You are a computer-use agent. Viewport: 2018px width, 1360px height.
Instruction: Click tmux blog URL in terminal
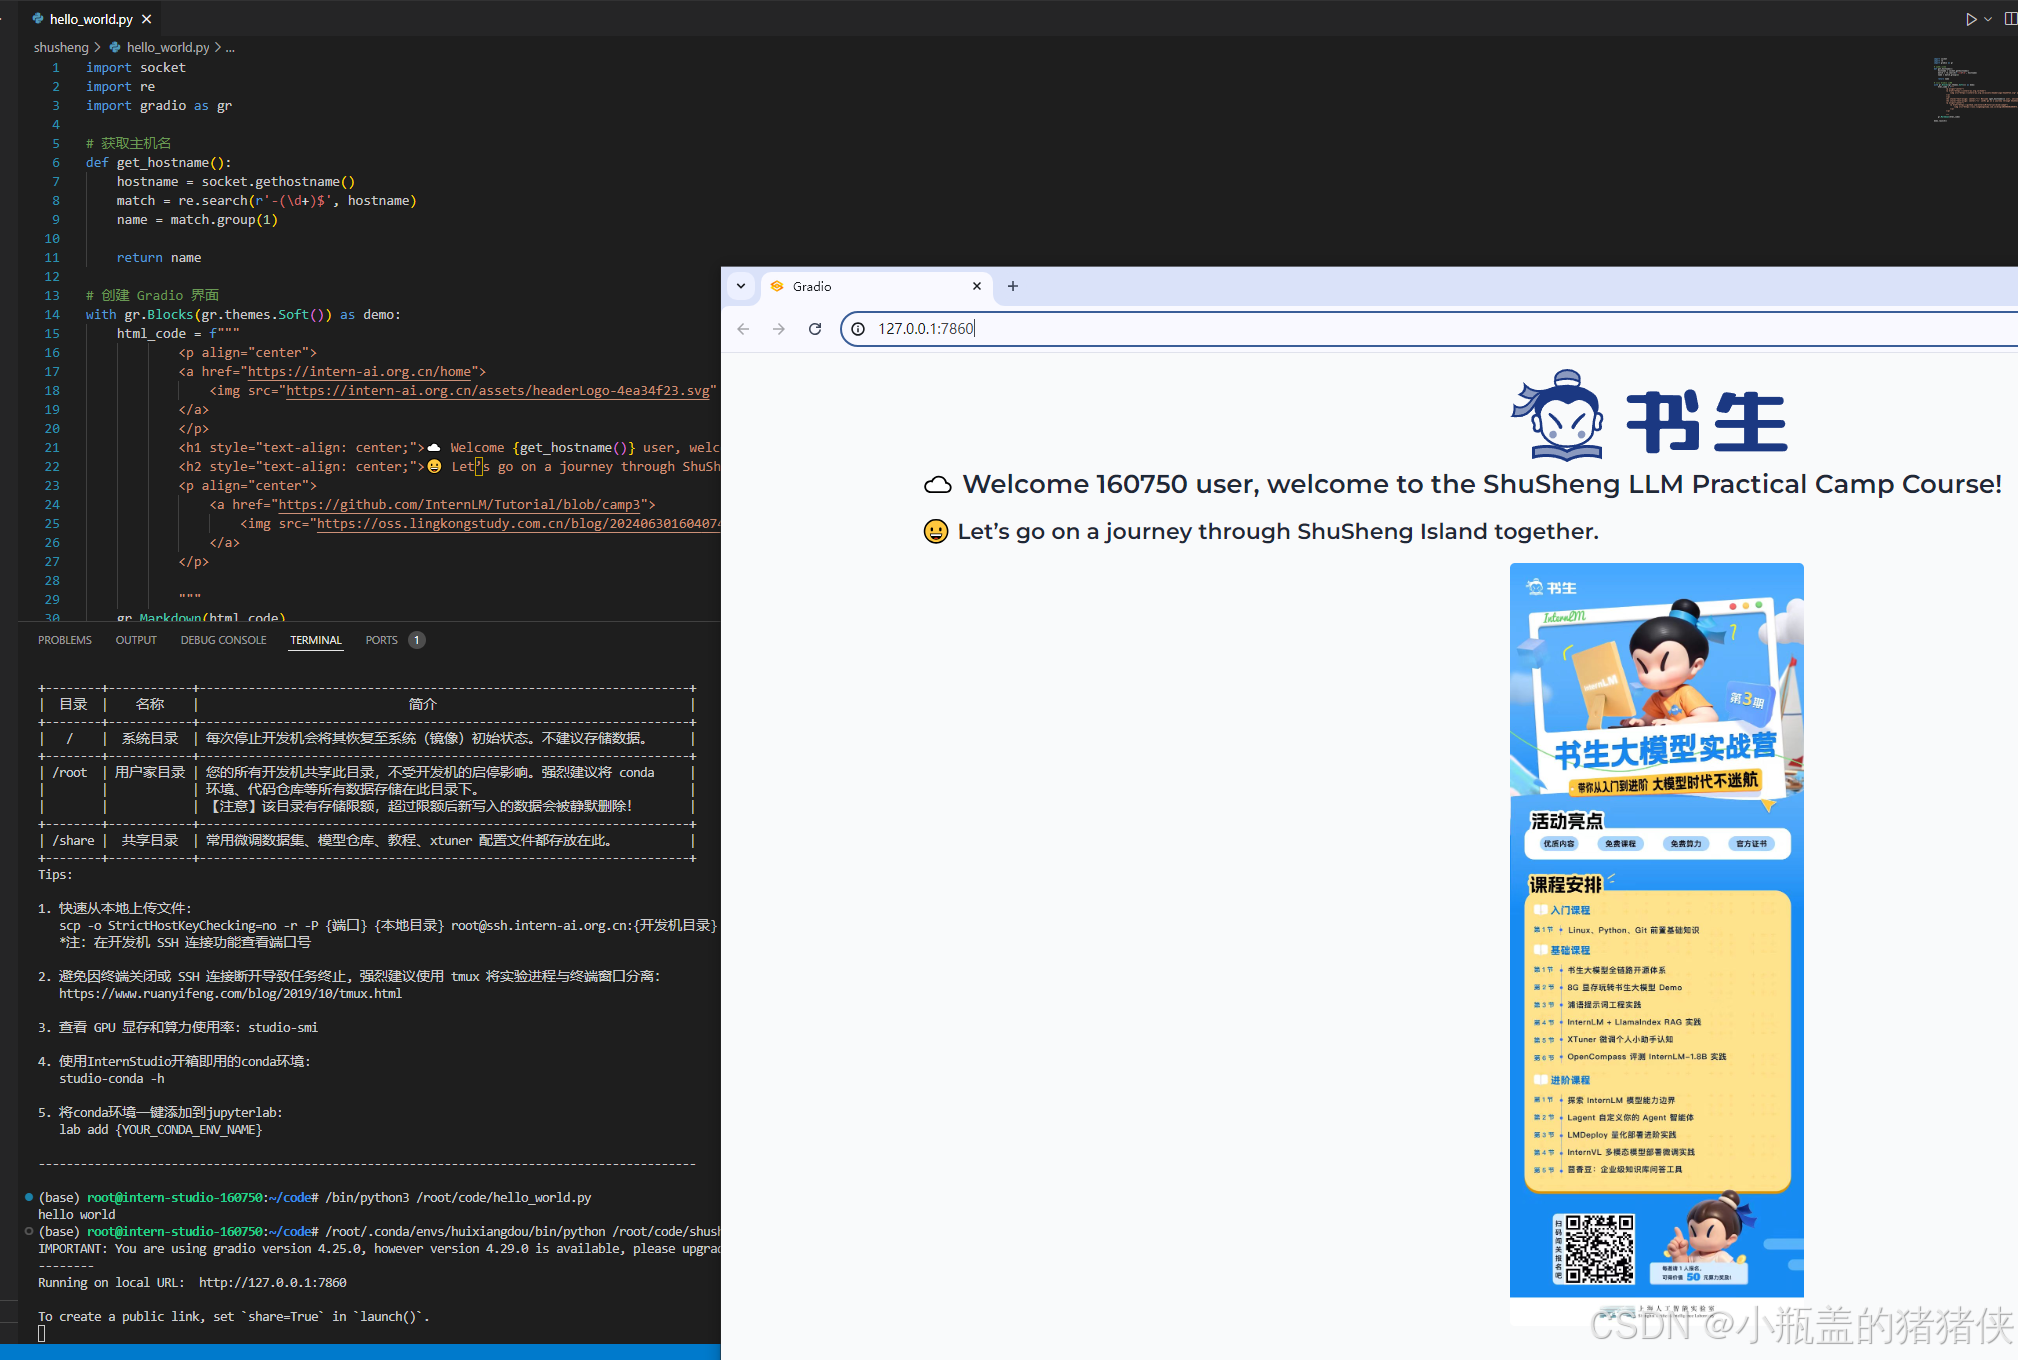[230, 994]
